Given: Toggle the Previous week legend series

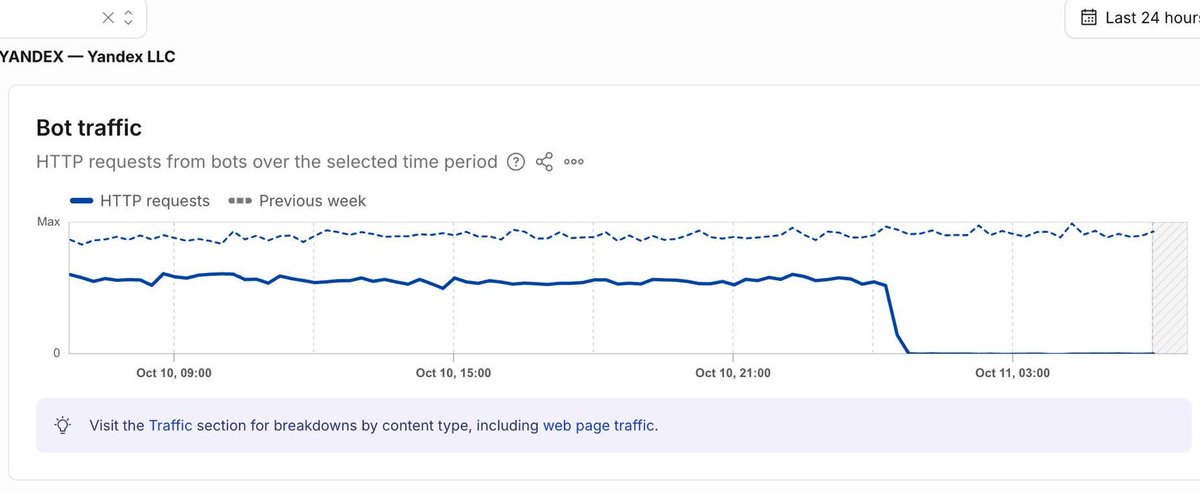Looking at the screenshot, I should (x=297, y=201).
